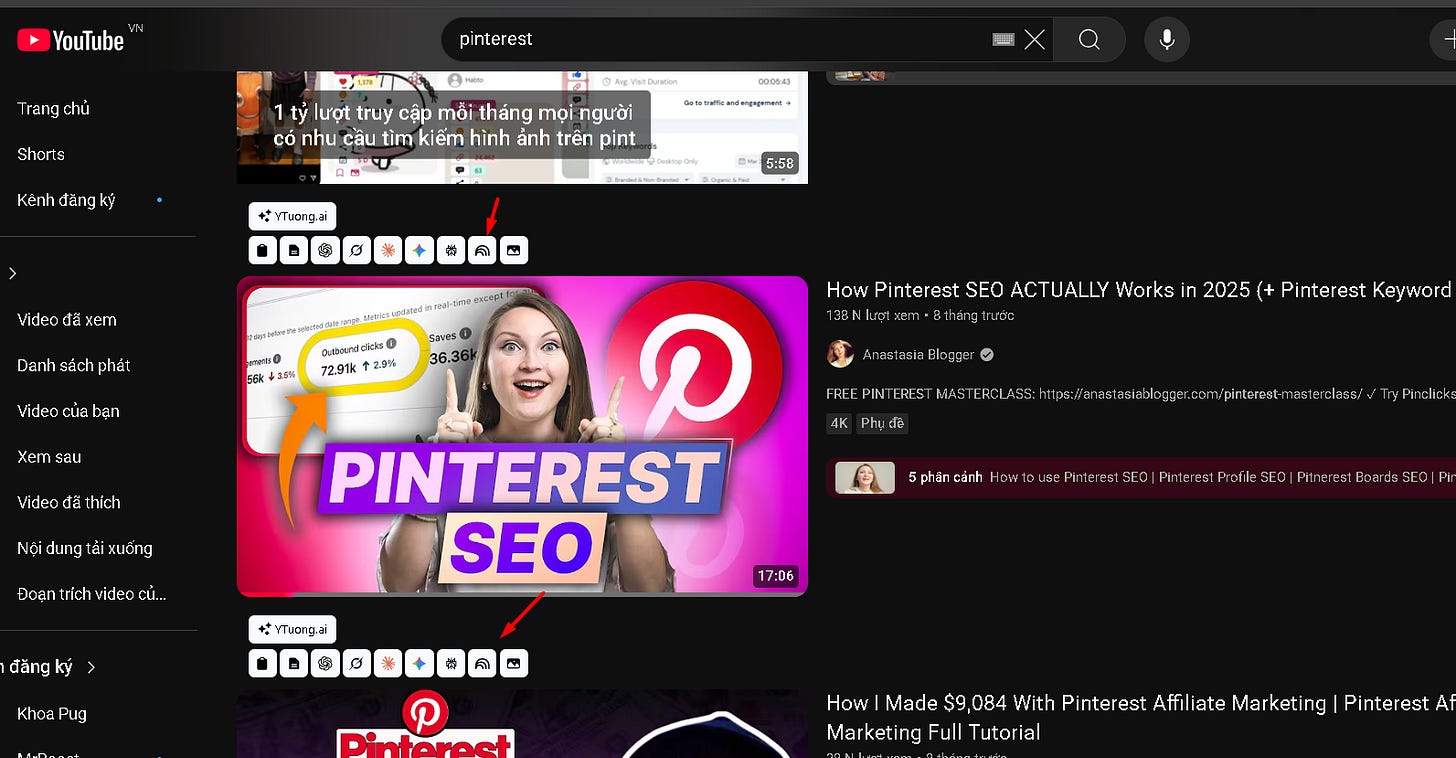Play the Pinterest SEO video thumbnail
Image resolution: width=1456 pixels, height=758 pixels.
pyautogui.click(x=522, y=436)
